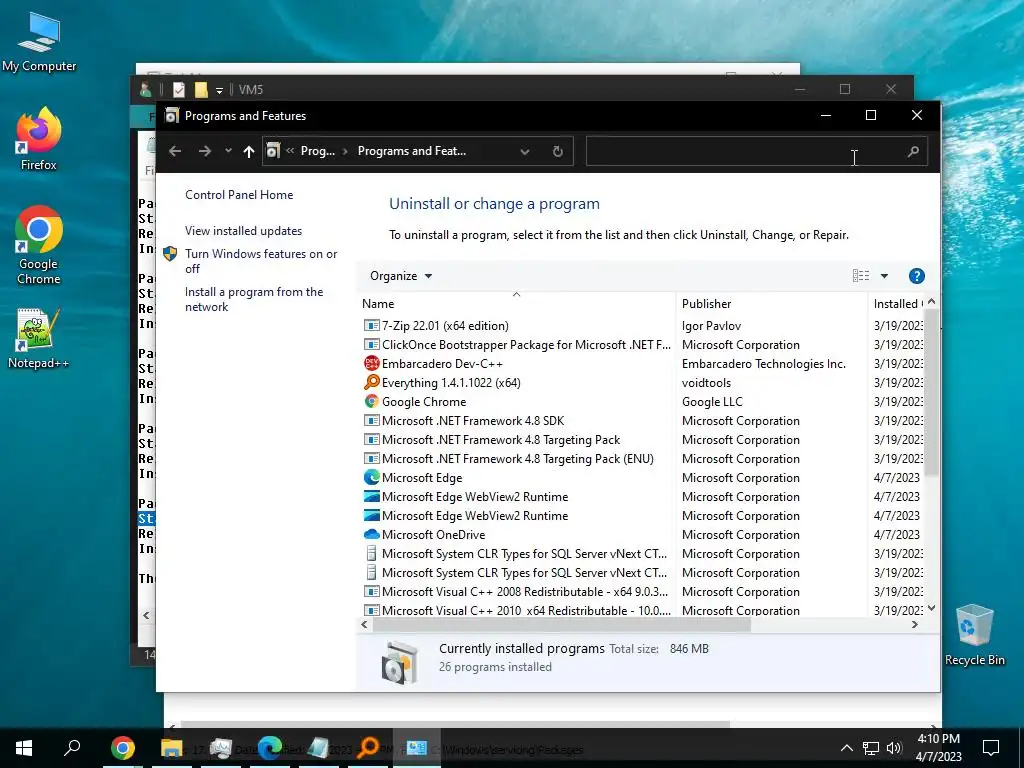Go forward in Programs and Features
The height and width of the screenshot is (768, 1024).
pyautogui.click(x=205, y=152)
